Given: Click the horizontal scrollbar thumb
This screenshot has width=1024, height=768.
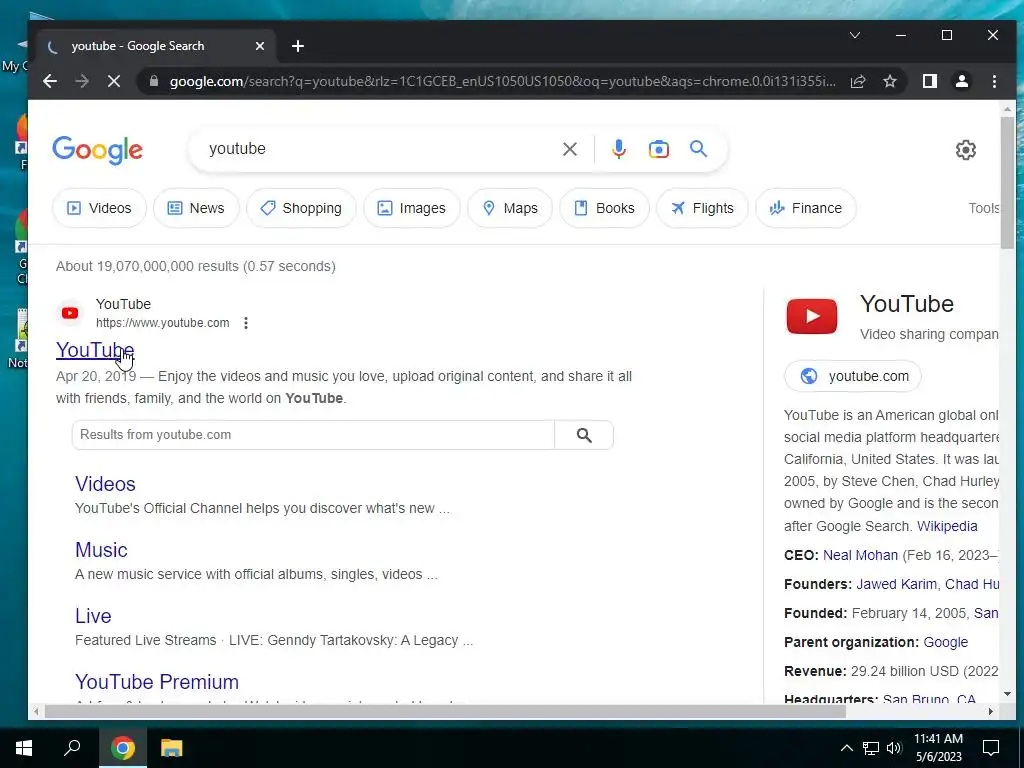Looking at the screenshot, I should tap(445, 711).
